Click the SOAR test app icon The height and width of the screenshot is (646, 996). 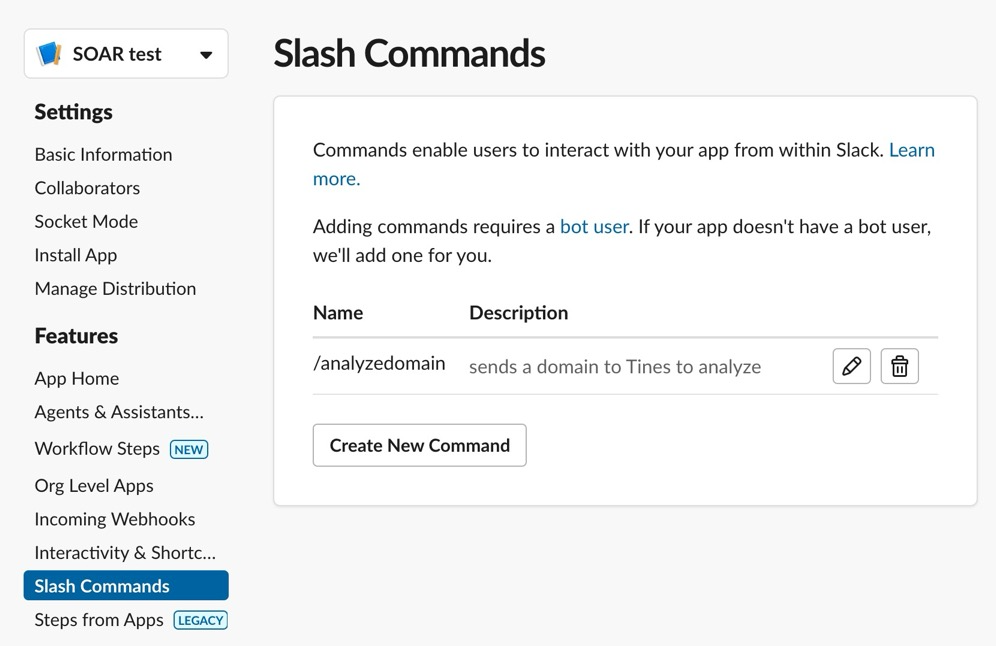(x=49, y=54)
